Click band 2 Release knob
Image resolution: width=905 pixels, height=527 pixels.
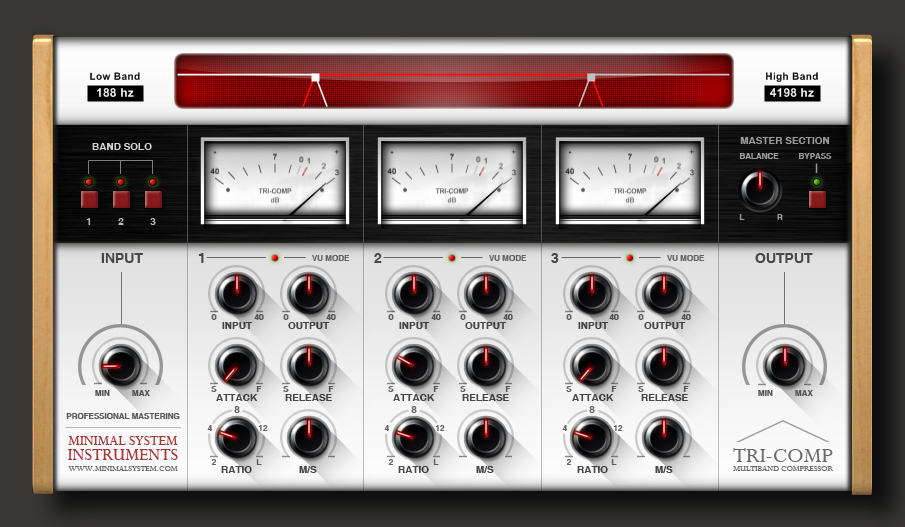(486, 366)
